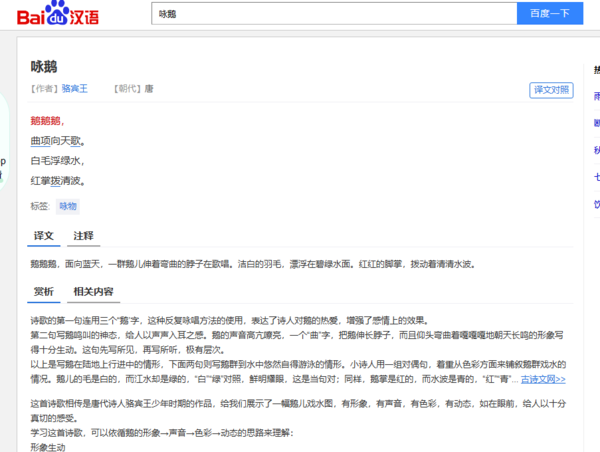Switch to the 注释 tab
Viewport: 600px width, 452px height.
pos(83,236)
